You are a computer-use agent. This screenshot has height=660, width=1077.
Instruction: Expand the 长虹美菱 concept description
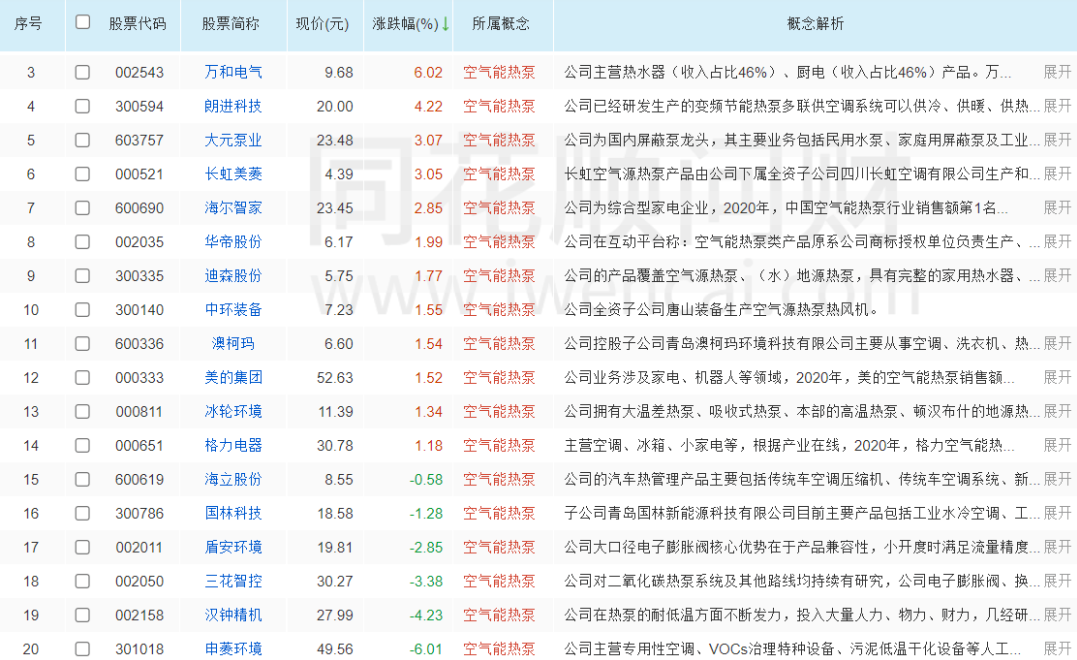point(1057,174)
